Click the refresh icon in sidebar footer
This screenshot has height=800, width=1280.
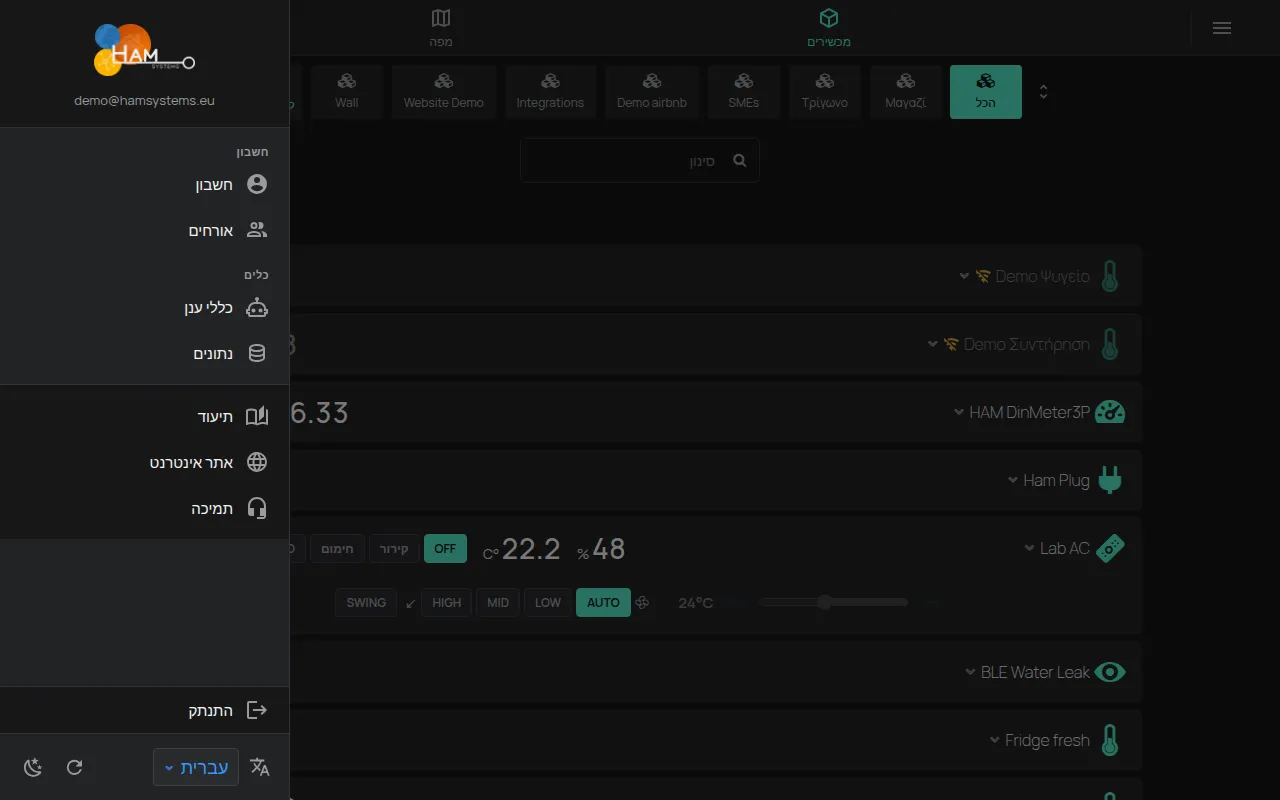74,767
